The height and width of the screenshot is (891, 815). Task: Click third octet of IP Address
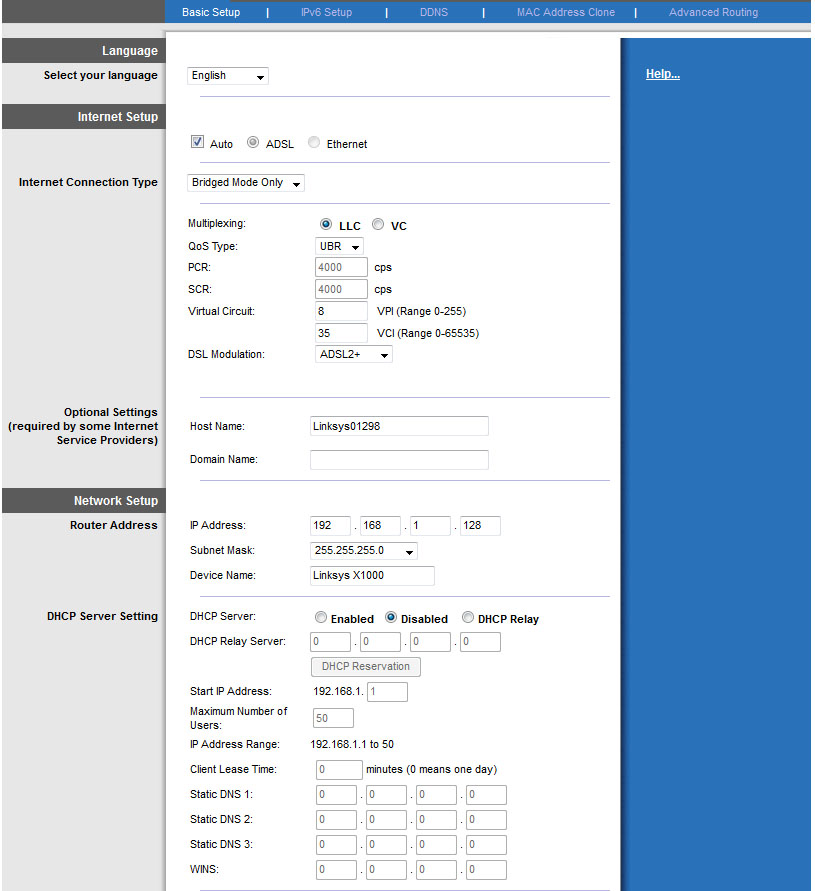pos(430,526)
